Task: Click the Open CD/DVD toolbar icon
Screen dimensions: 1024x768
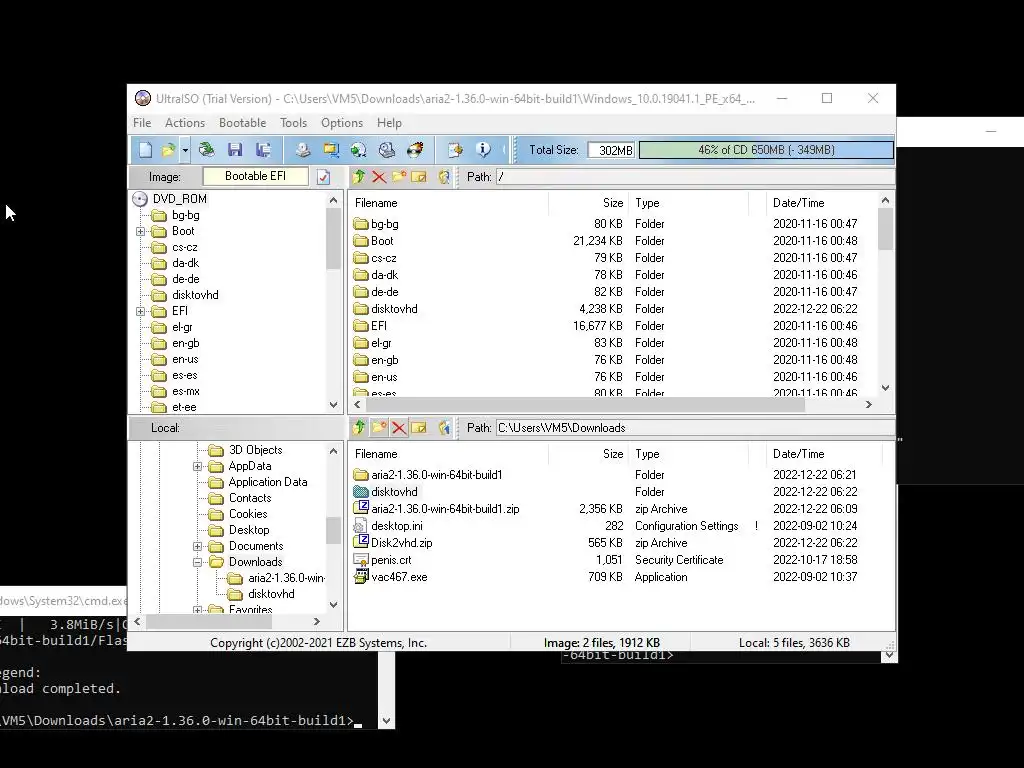Action: coord(206,150)
